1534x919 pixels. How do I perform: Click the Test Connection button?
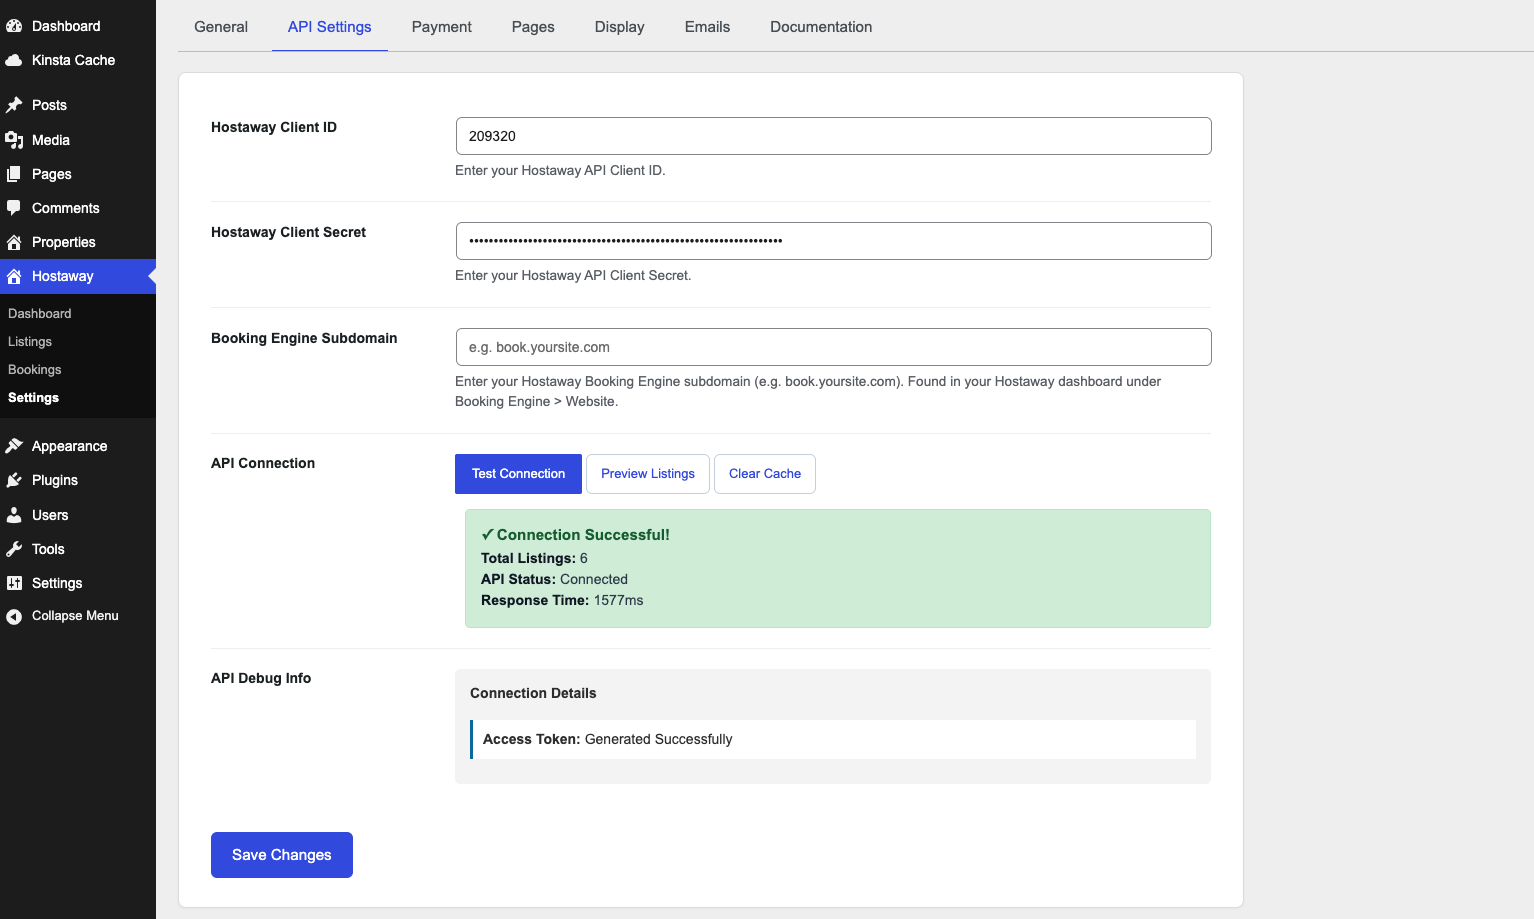click(518, 474)
